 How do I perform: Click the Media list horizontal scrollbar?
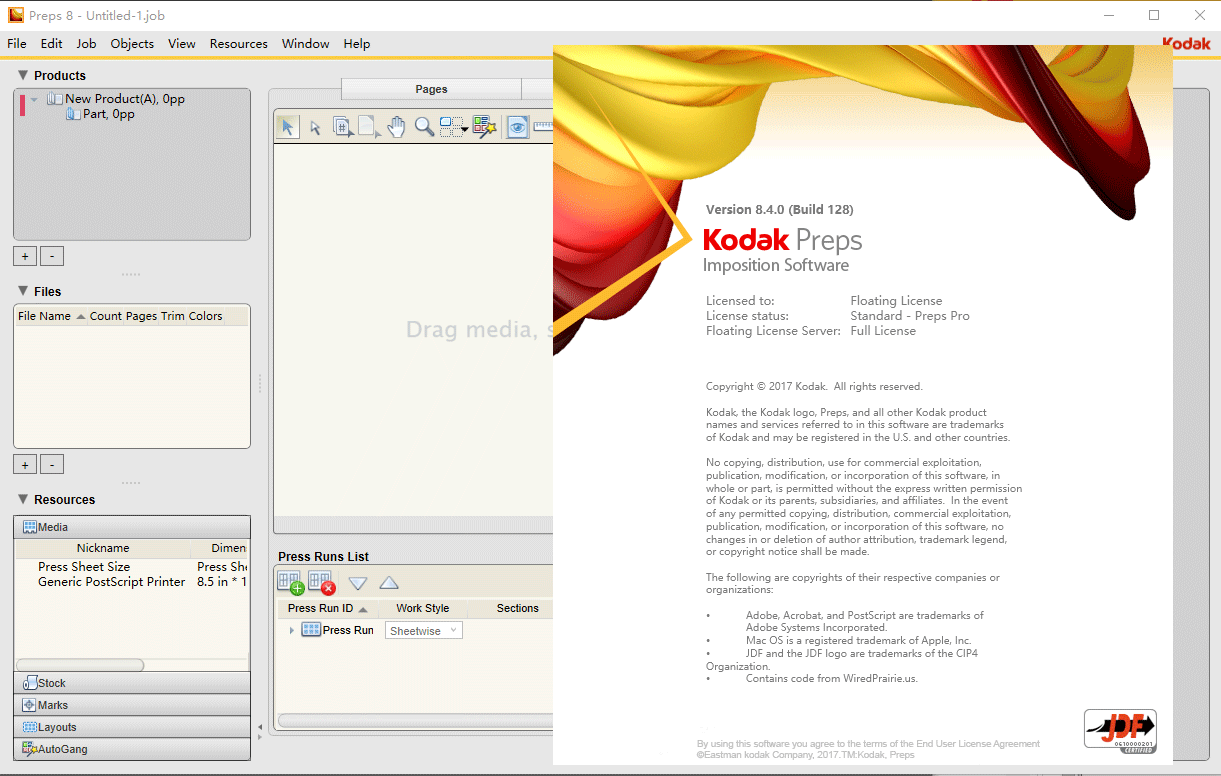click(x=80, y=665)
